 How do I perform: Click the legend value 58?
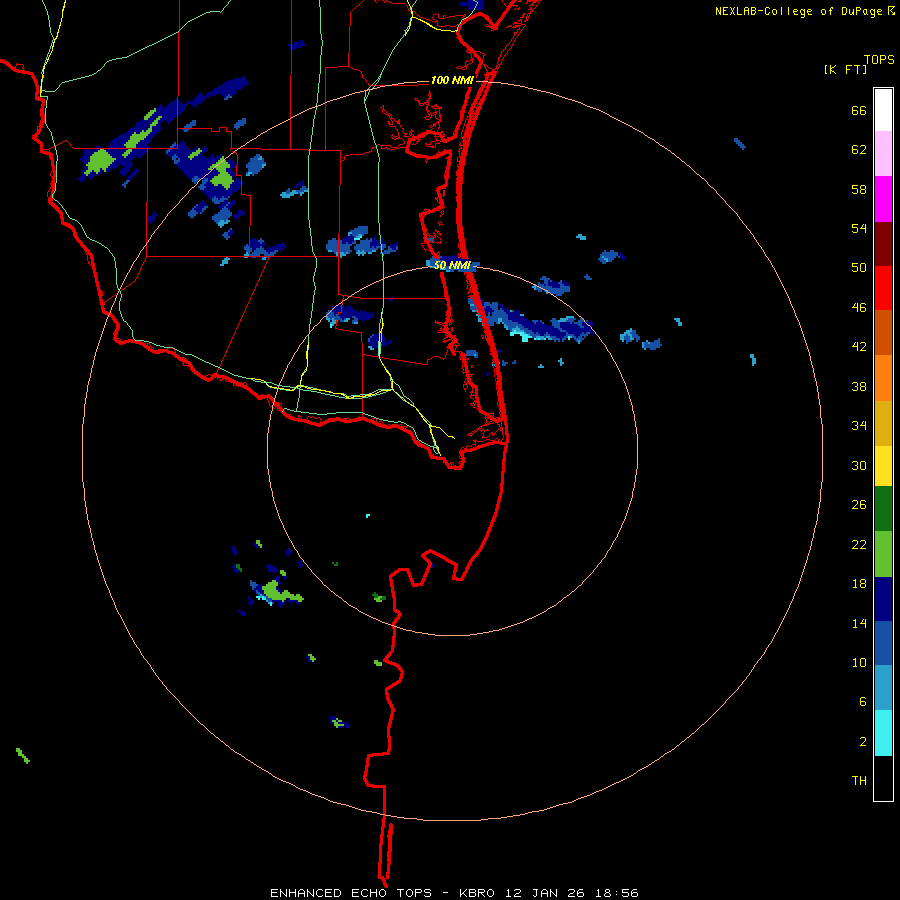[x=859, y=189]
